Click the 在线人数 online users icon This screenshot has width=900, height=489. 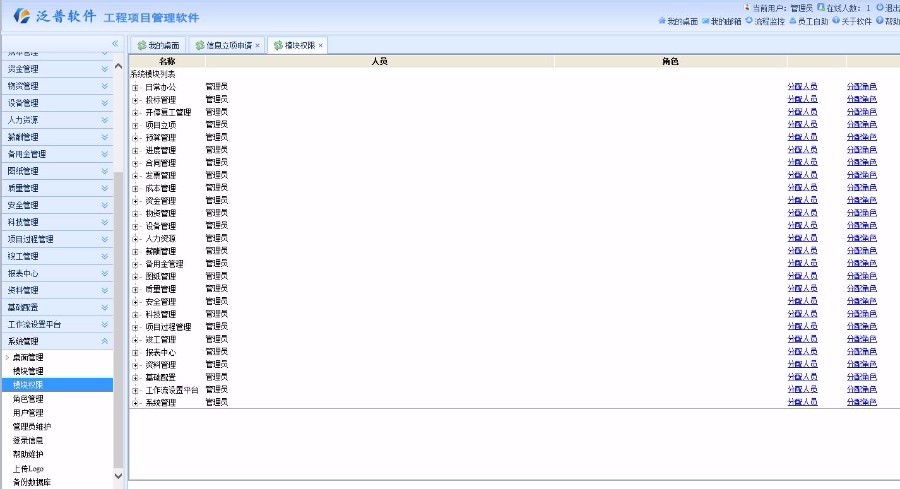click(x=821, y=7)
